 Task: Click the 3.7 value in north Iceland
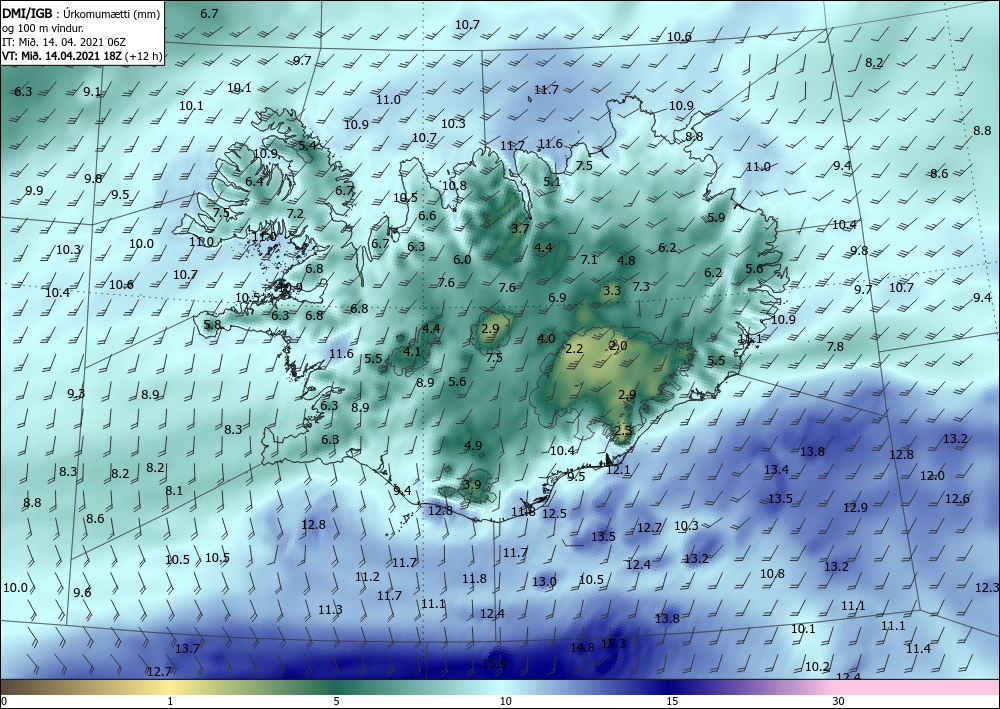coord(520,228)
